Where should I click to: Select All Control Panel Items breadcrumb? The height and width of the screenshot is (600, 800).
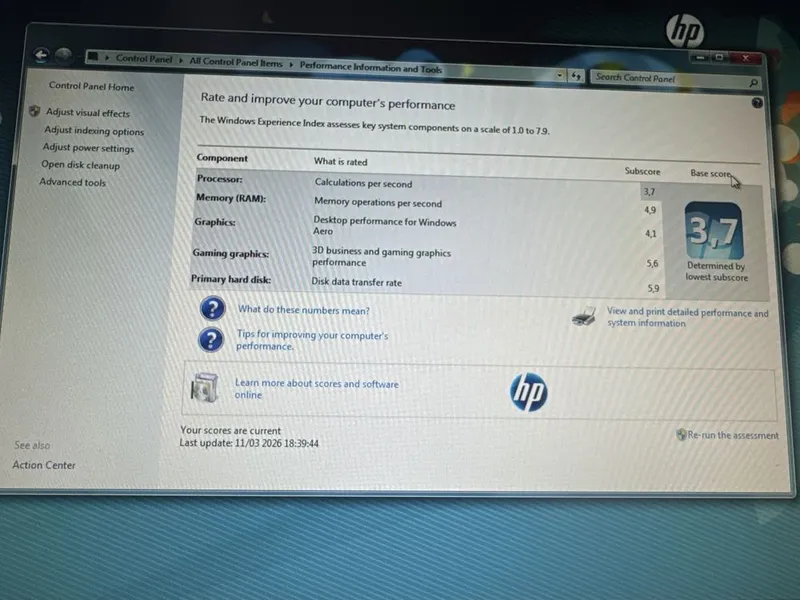(x=236, y=62)
